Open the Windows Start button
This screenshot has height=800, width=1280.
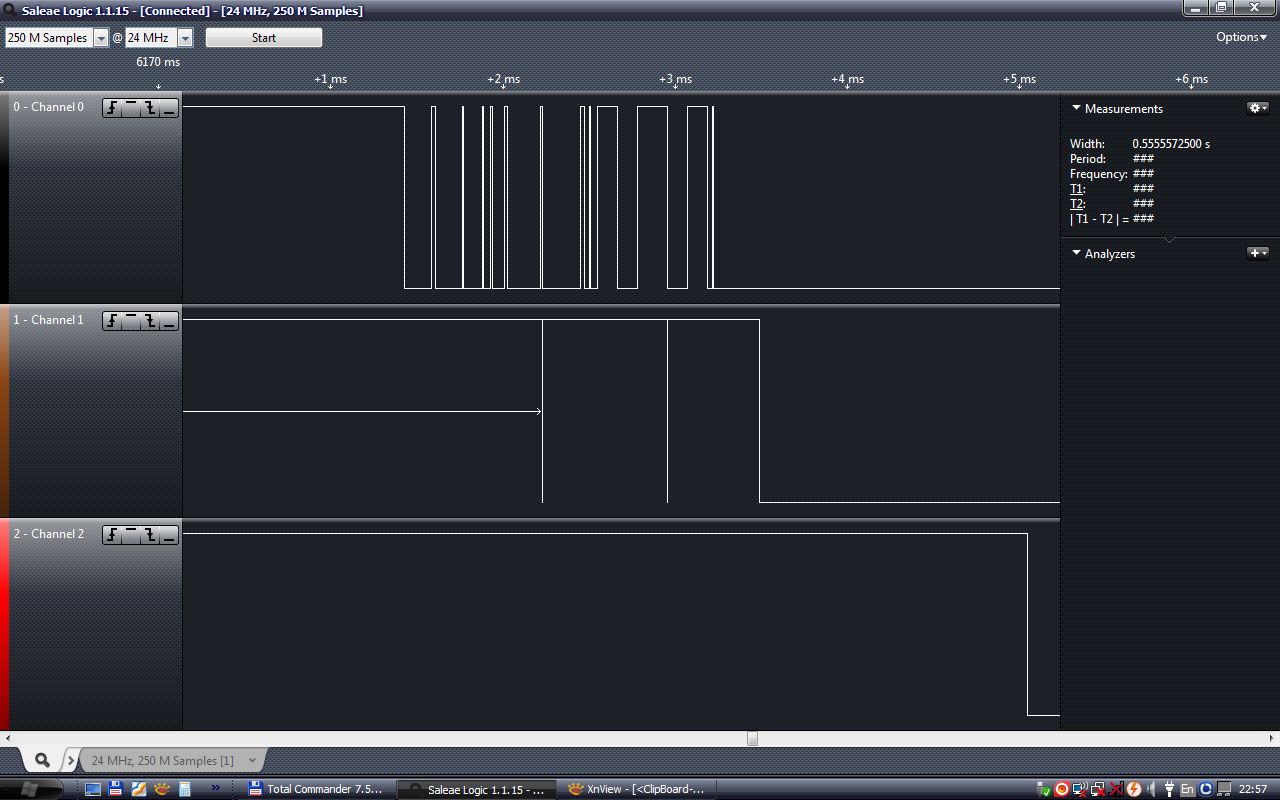[28, 789]
